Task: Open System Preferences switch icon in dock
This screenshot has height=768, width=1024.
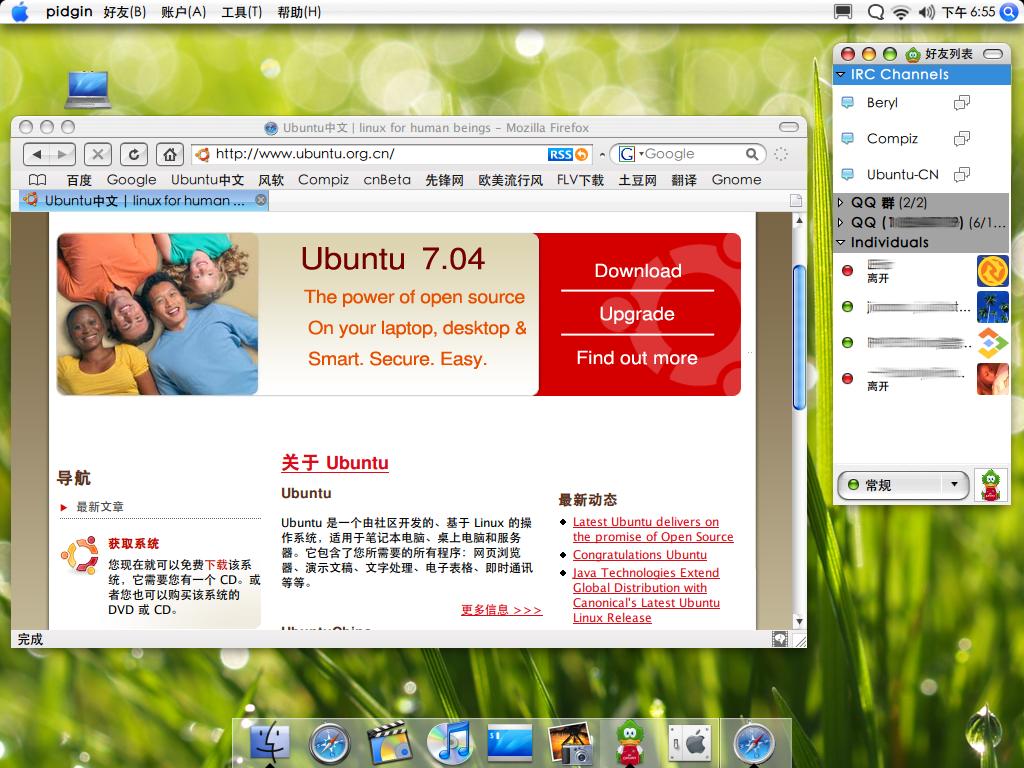Action: (x=690, y=743)
